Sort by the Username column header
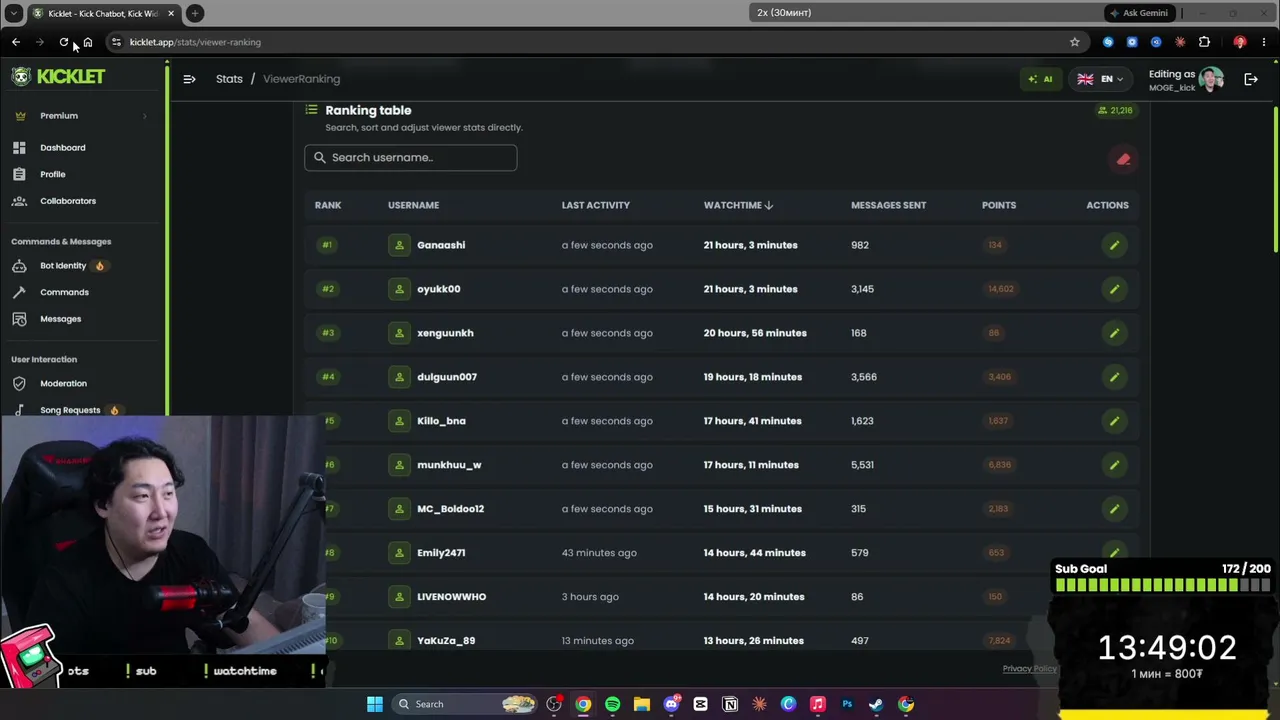Screen dimensions: 1280x720 (x=413, y=205)
